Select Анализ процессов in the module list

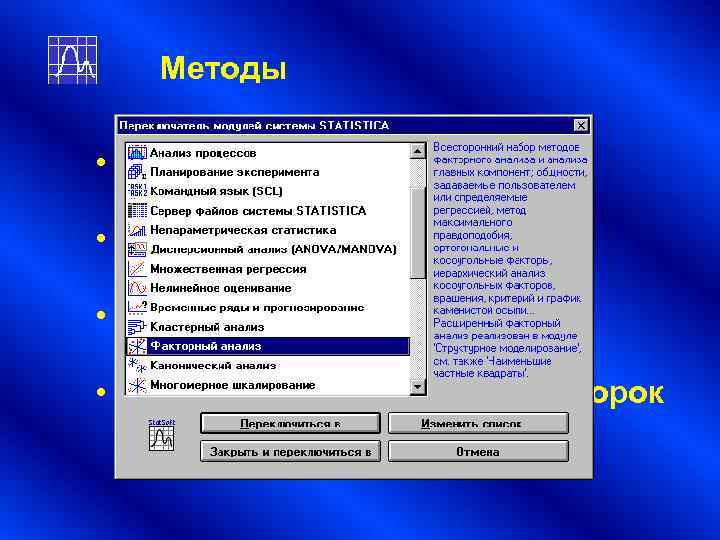pyautogui.click(x=268, y=152)
